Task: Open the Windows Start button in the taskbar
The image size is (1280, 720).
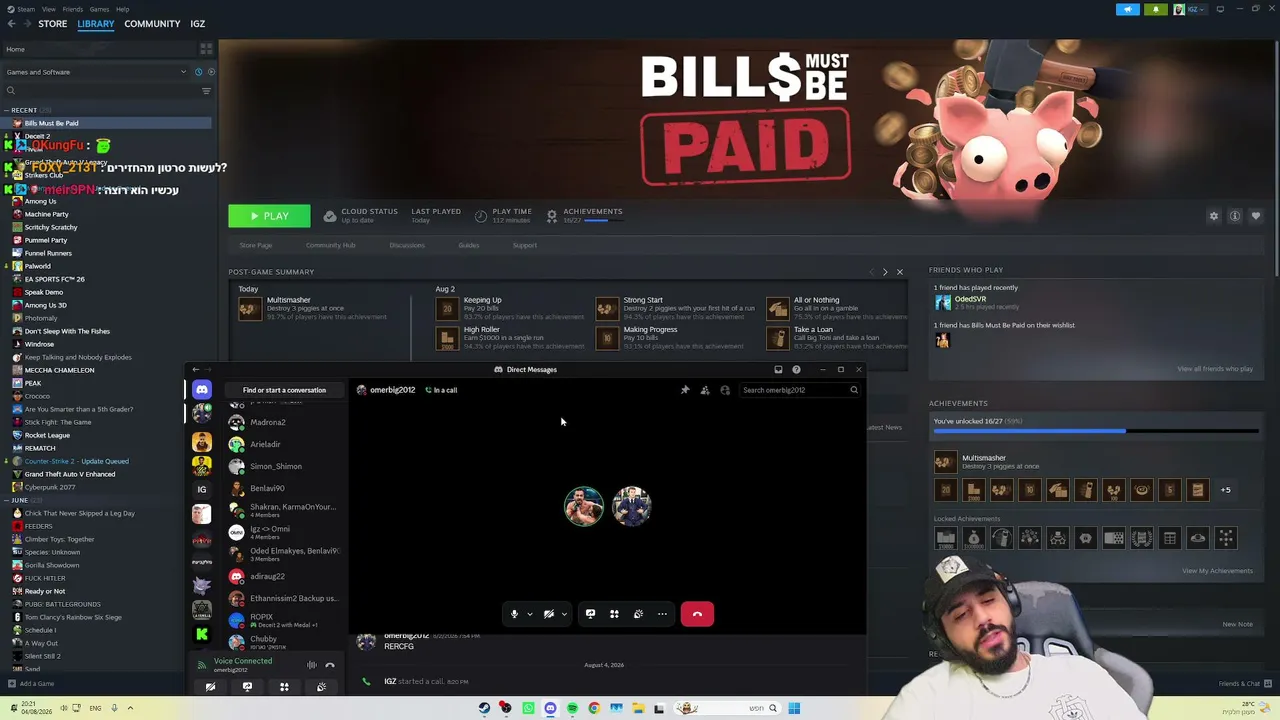Action: tap(794, 708)
